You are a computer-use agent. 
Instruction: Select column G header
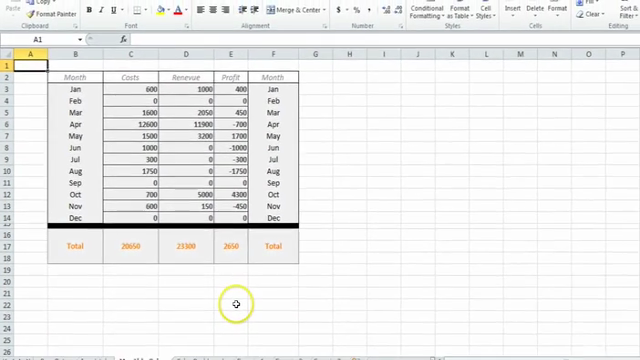(316, 54)
